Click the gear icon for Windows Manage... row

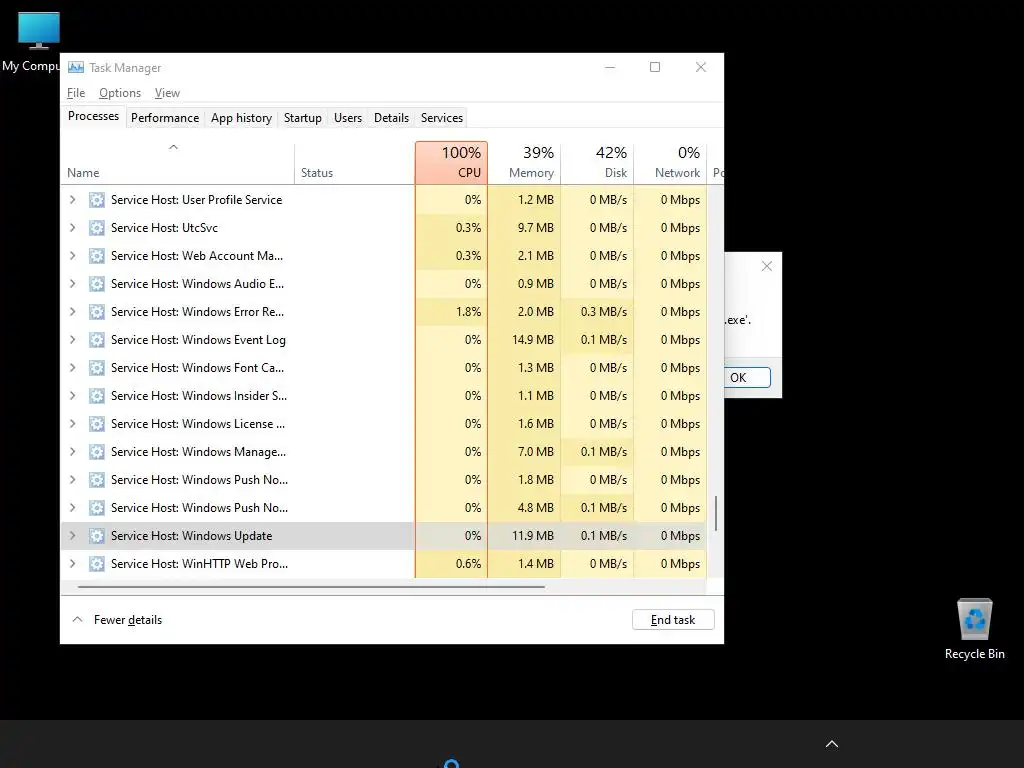coord(97,453)
